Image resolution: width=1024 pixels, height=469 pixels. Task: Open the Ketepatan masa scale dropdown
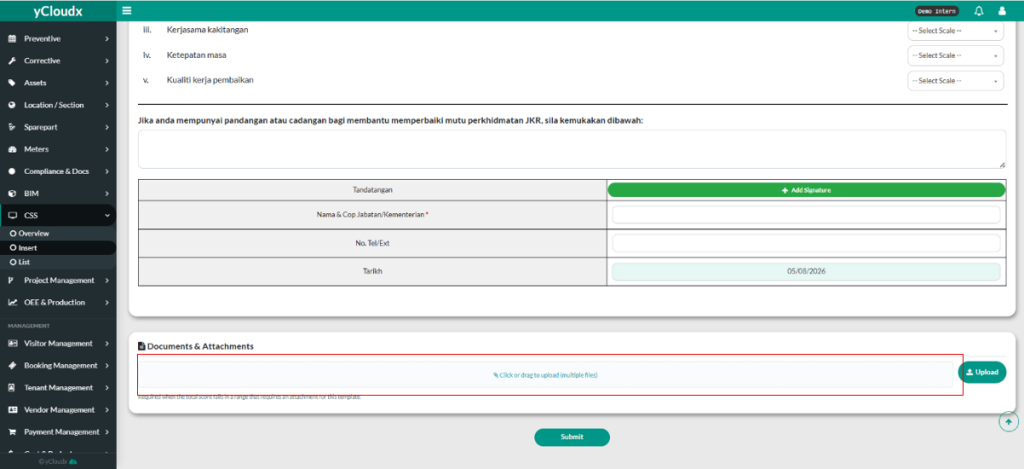point(955,56)
